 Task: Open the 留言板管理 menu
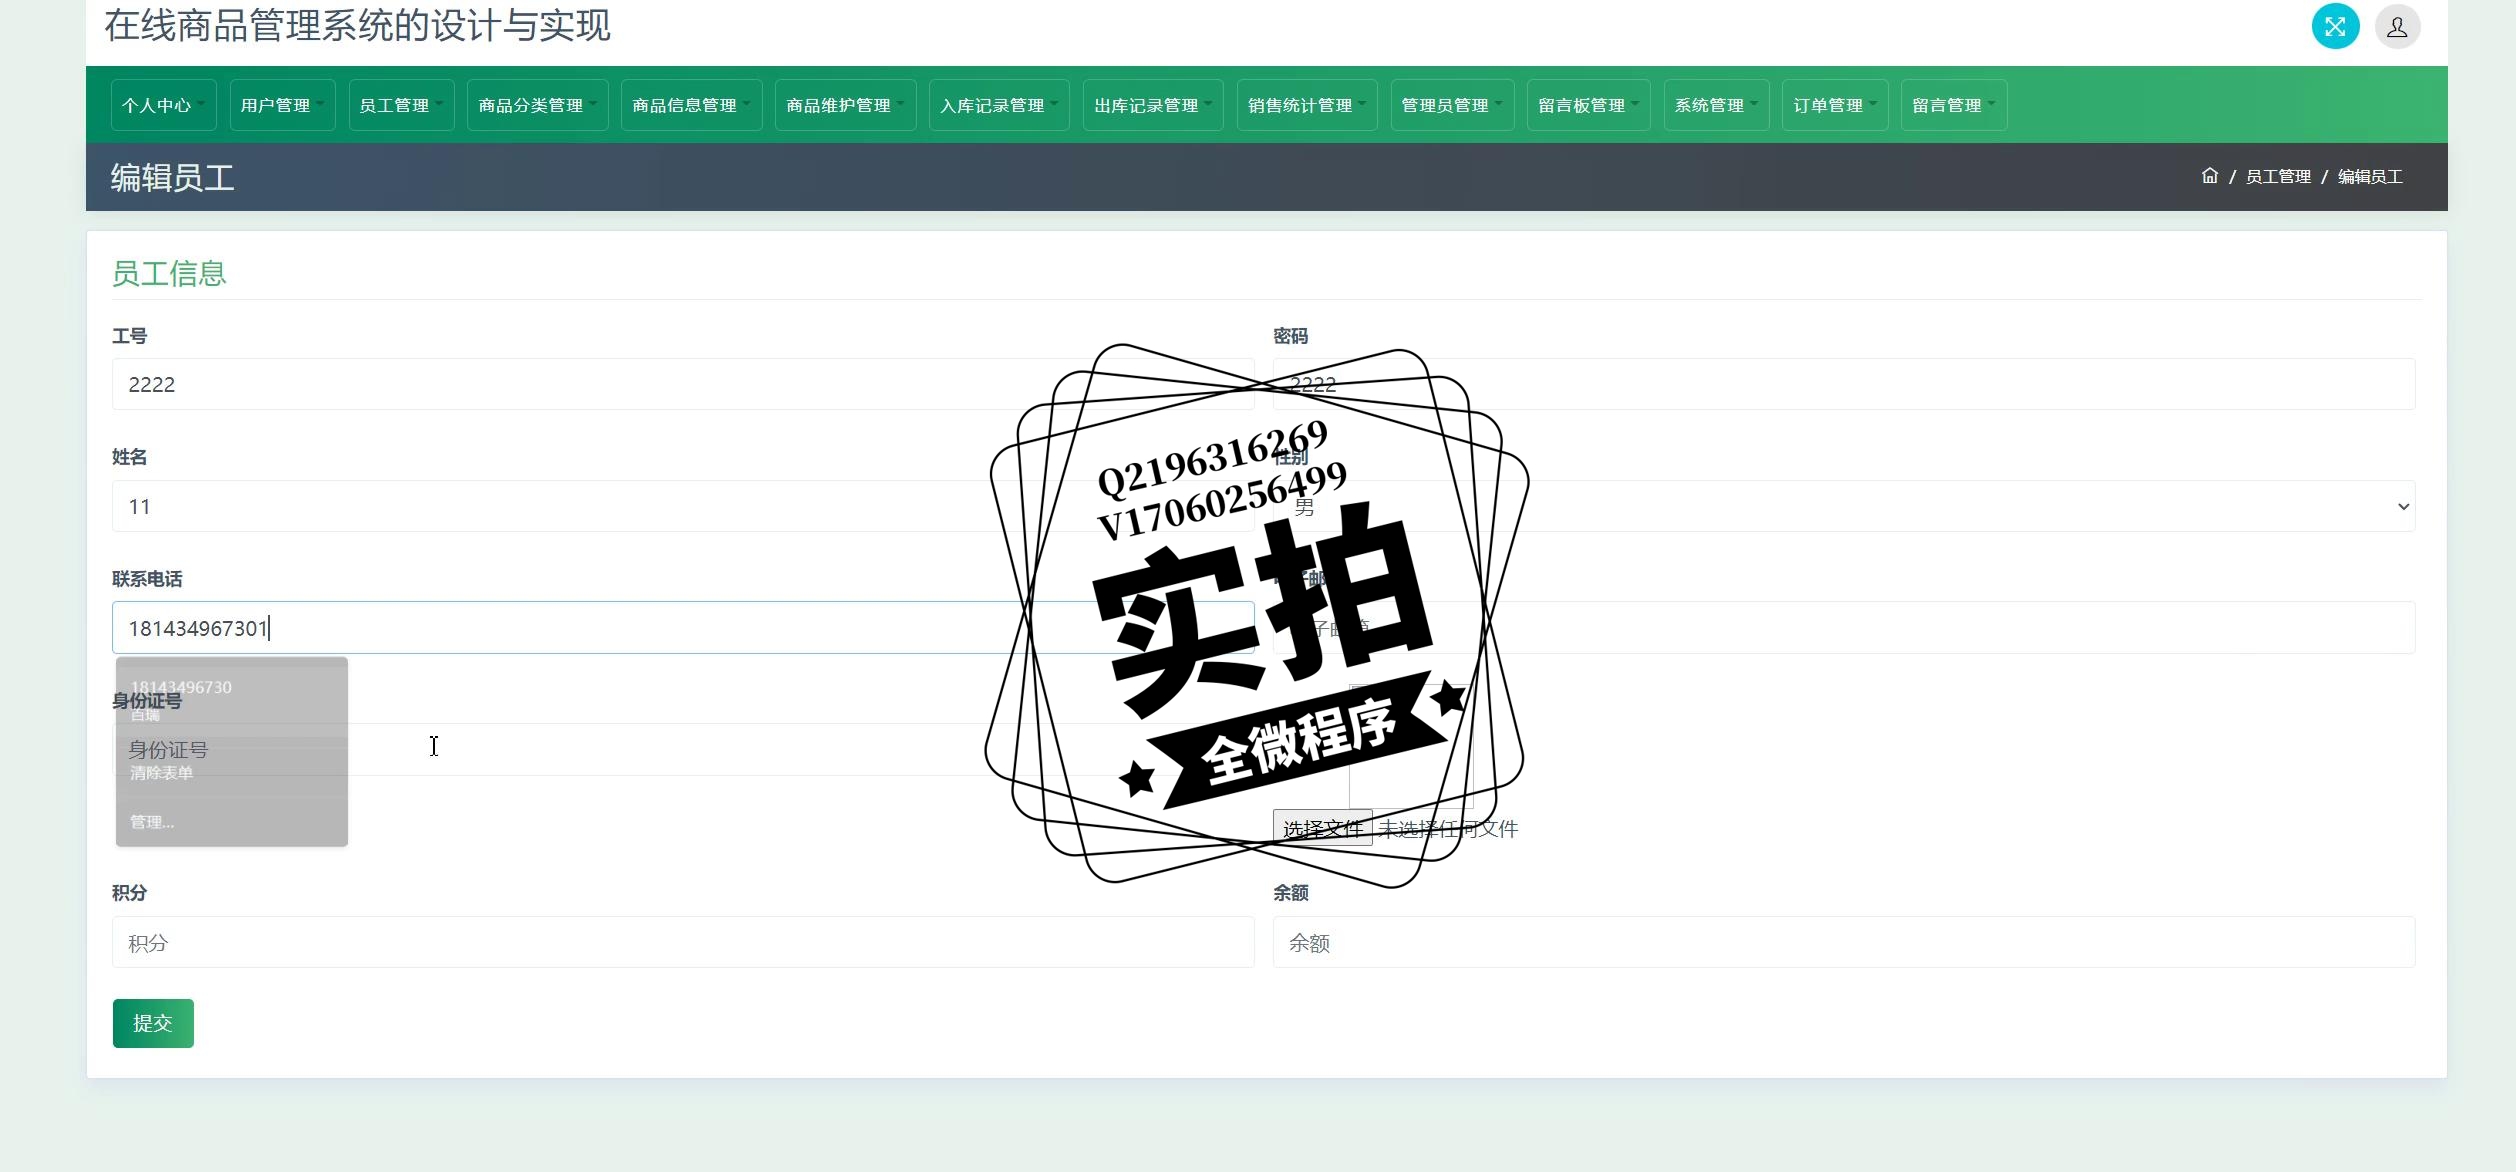point(1589,105)
